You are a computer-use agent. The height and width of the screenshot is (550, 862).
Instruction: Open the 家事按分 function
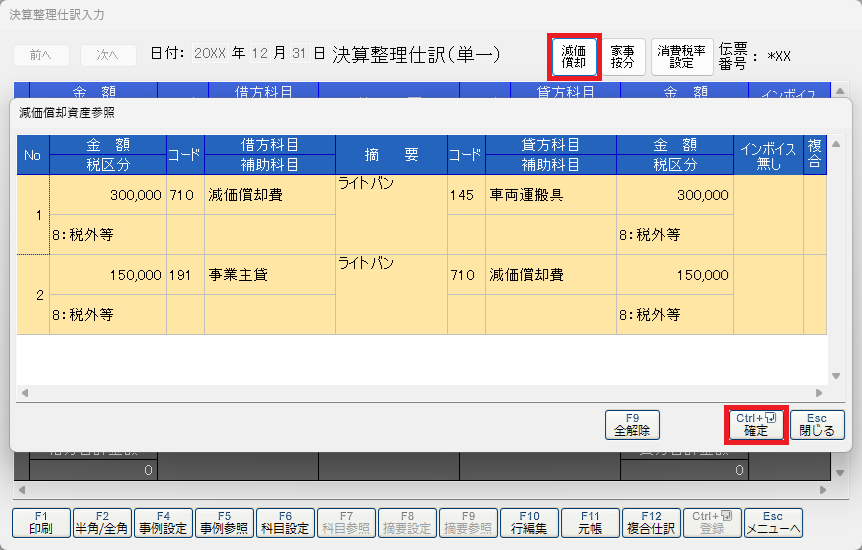622,56
